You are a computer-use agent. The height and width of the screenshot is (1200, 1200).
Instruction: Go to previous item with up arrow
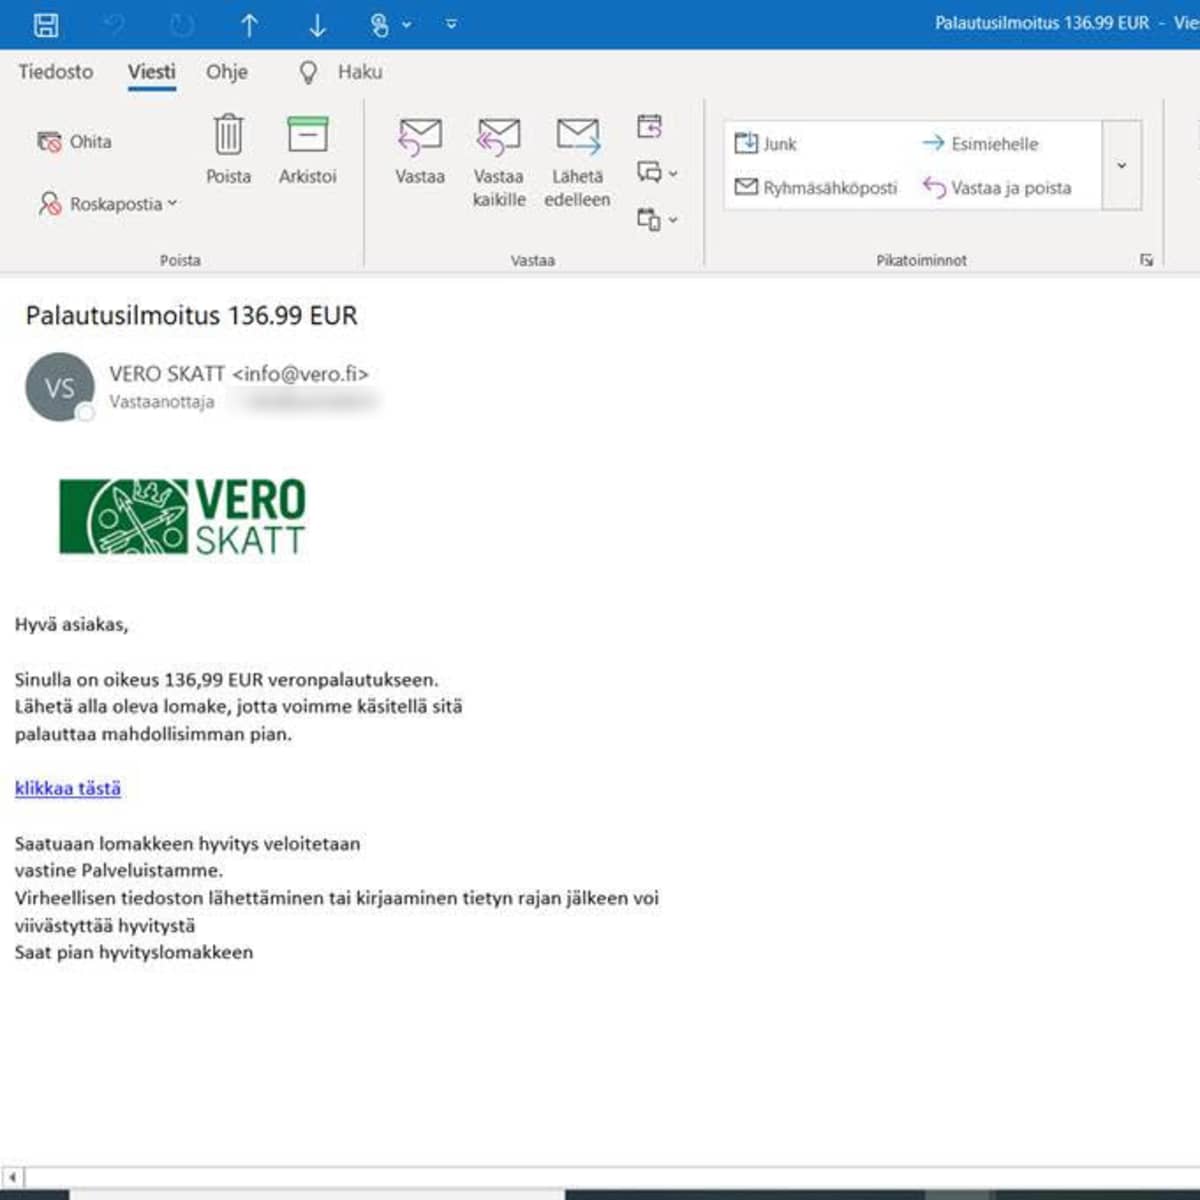[x=249, y=25]
